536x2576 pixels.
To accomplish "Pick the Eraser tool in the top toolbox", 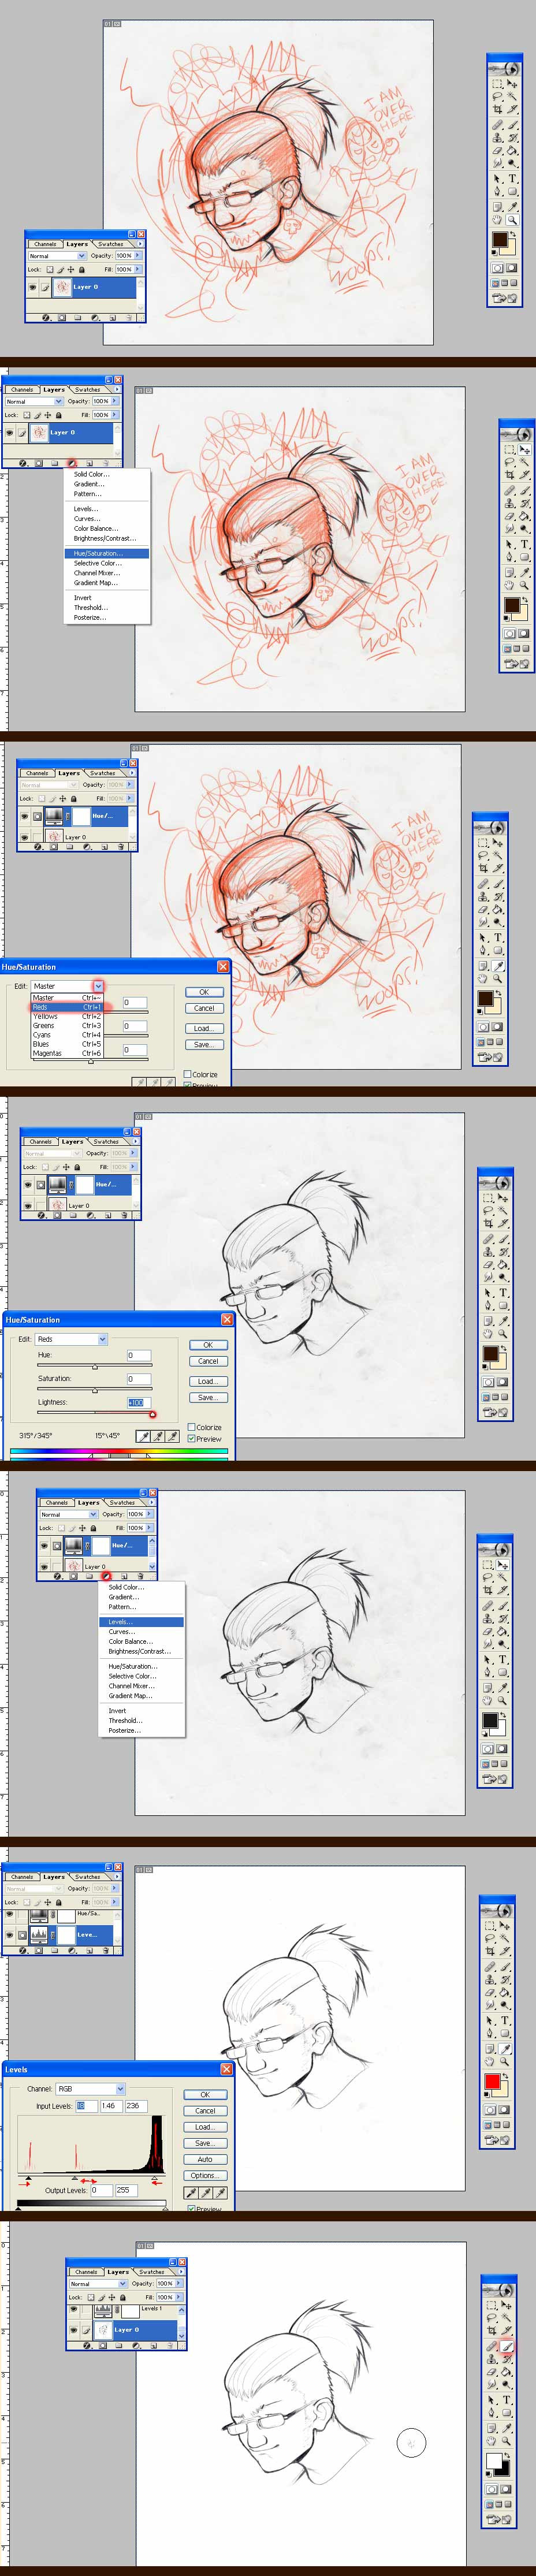I will point(497,151).
